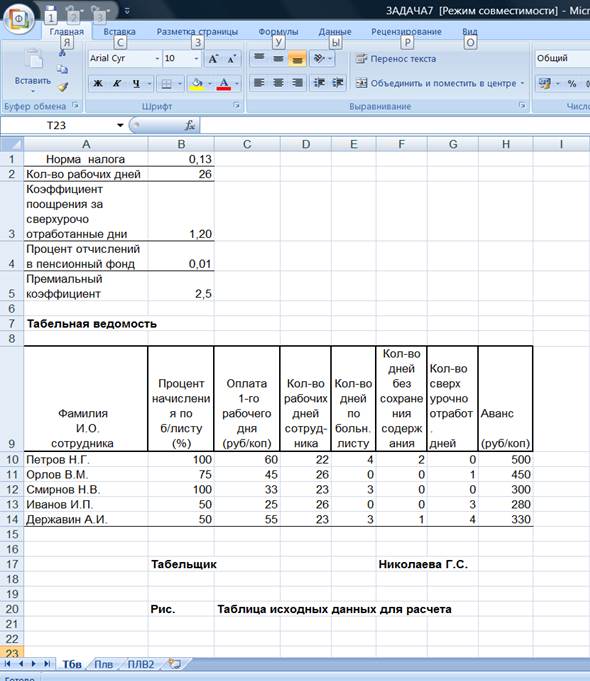Click the next sheet navigation arrow
Screen dimensions: 590x681
pos(33,664)
